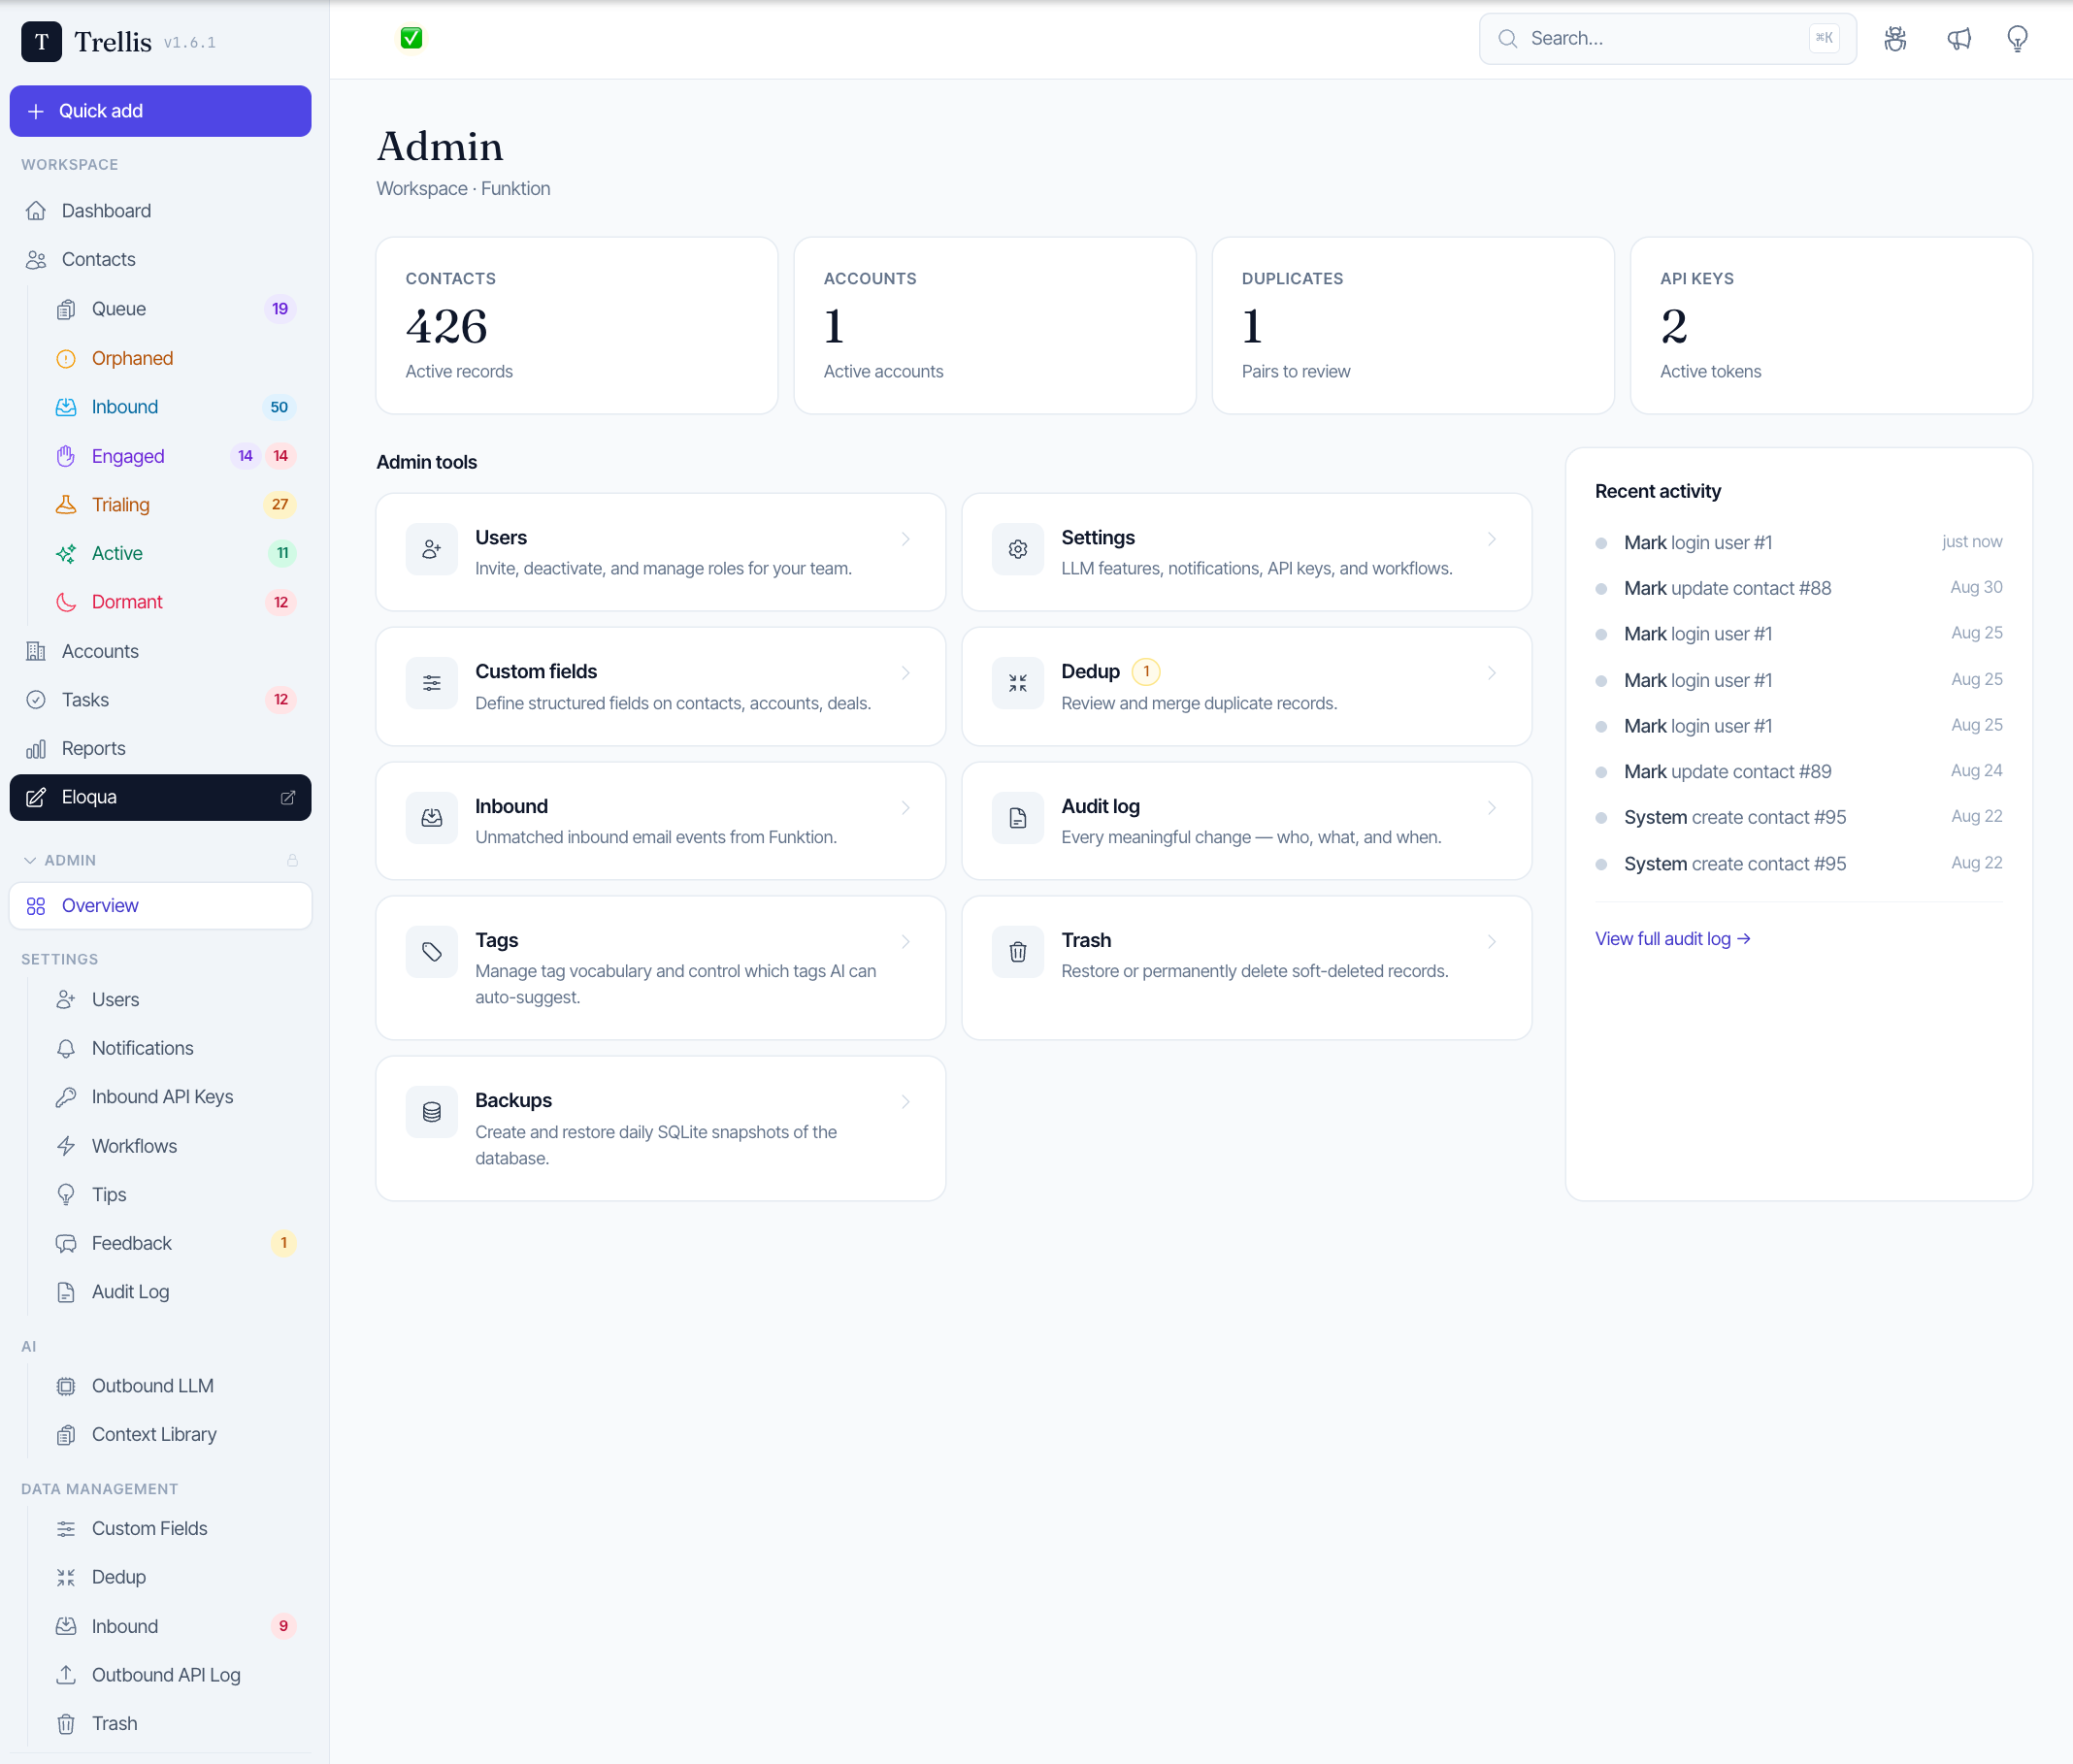Open the tips lightbulb icon in header
This screenshot has width=2073, height=1764.
pos(2018,39)
